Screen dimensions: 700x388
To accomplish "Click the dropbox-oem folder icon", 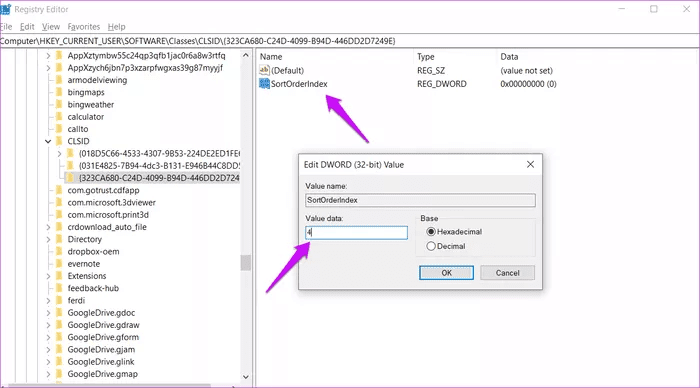I will point(59,251).
